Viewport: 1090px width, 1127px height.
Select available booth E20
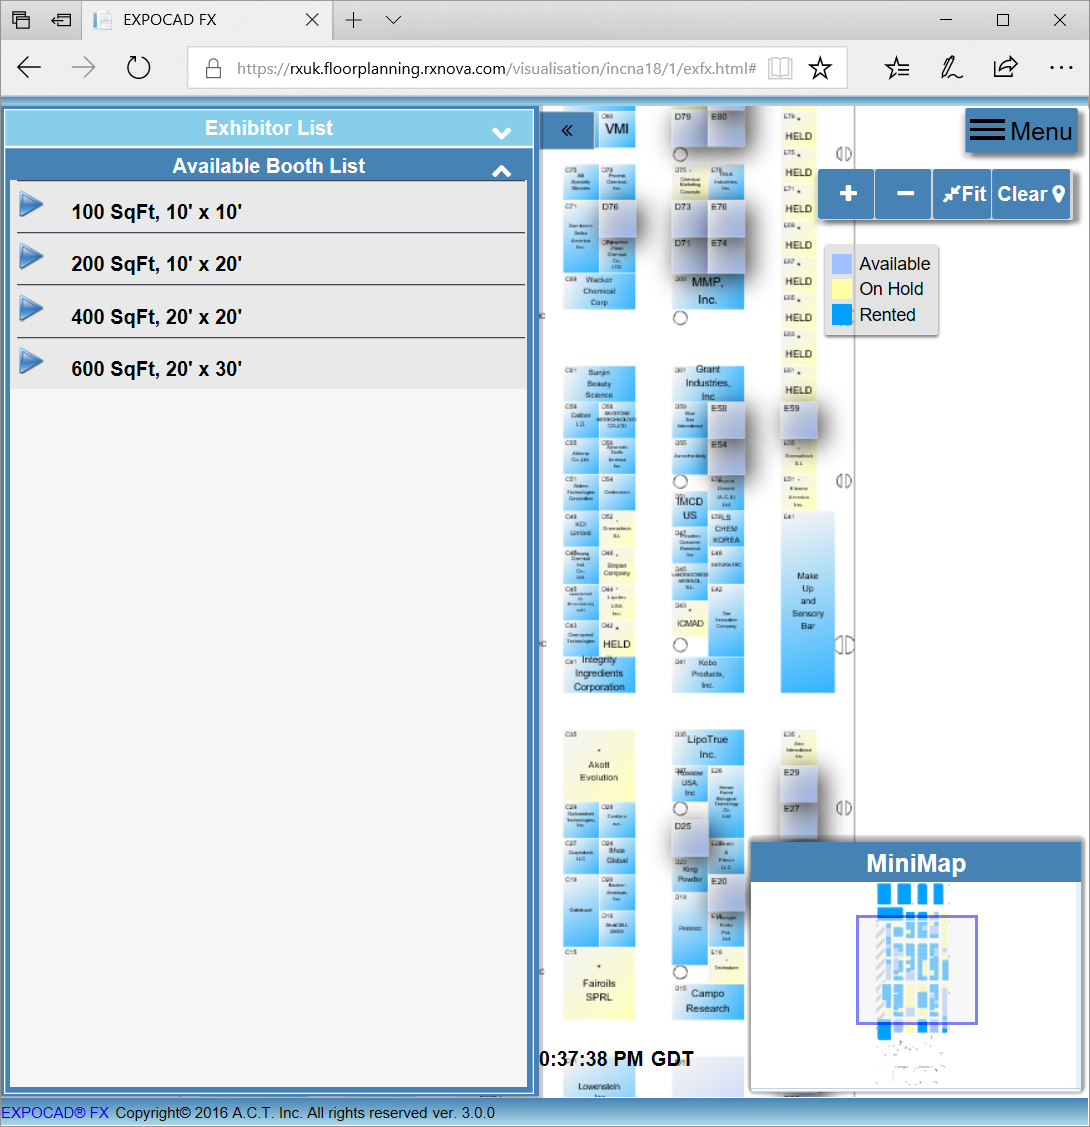click(726, 893)
